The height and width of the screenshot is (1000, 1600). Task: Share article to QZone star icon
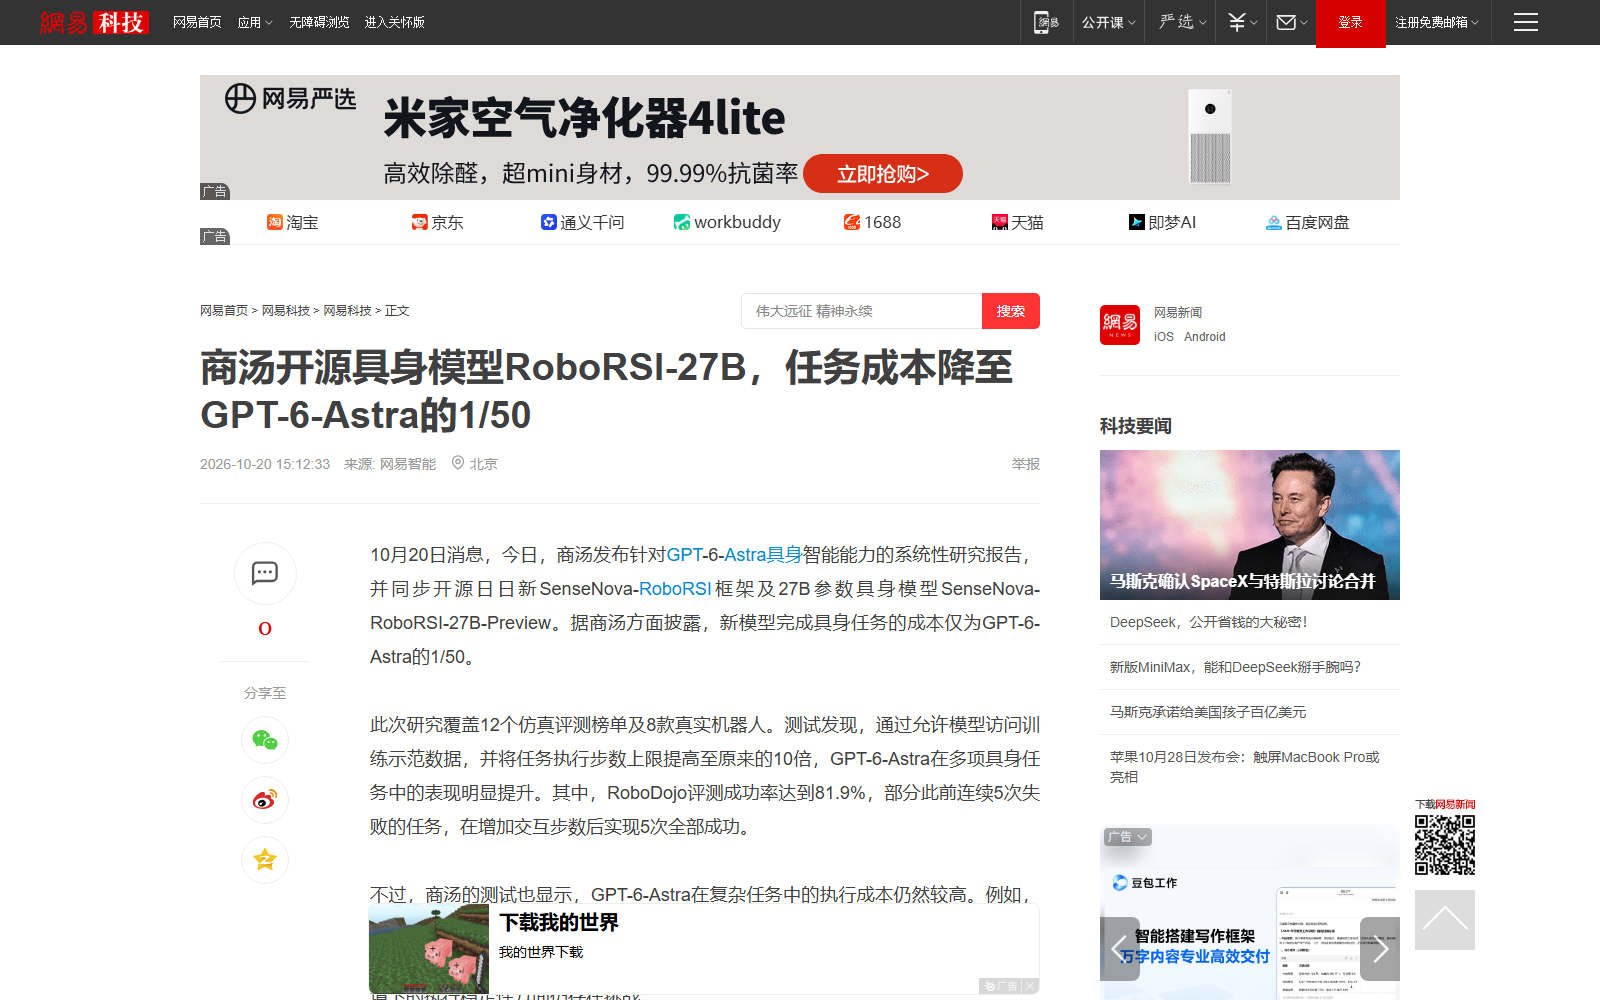(265, 859)
